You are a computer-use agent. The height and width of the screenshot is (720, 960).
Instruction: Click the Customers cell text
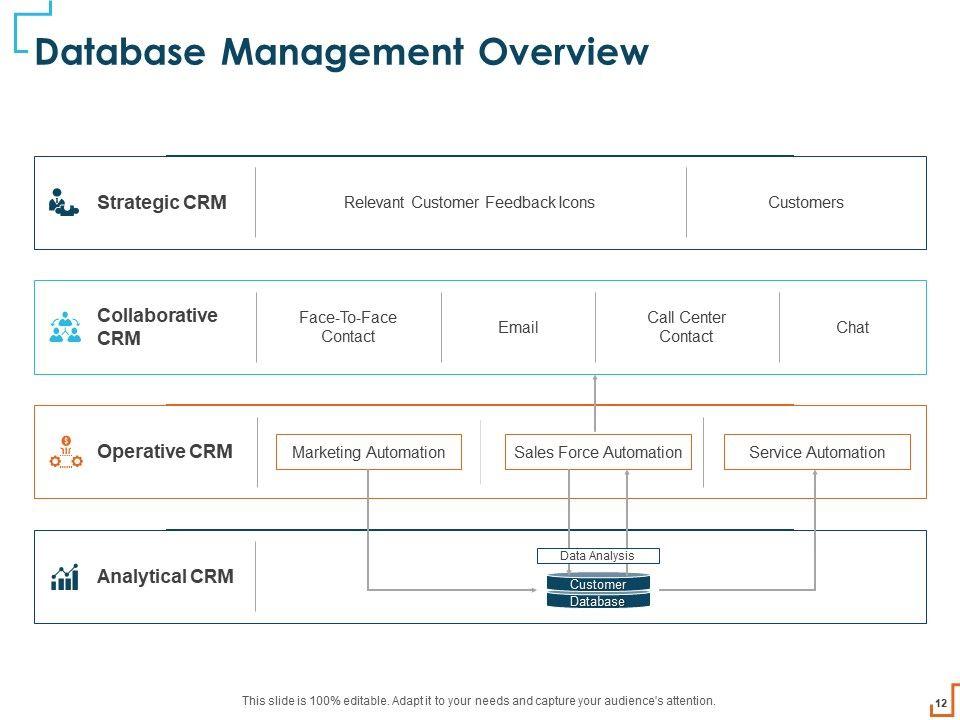click(806, 202)
